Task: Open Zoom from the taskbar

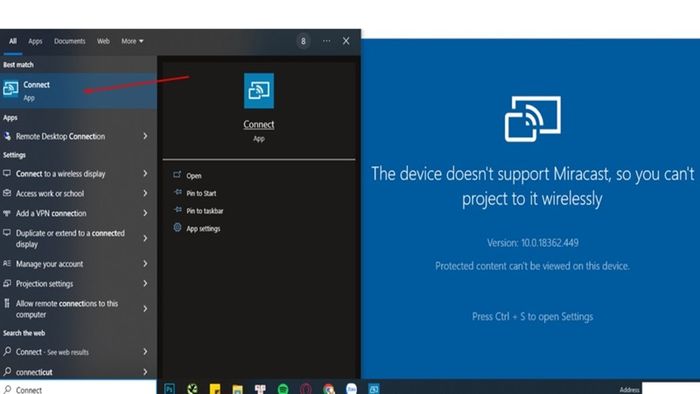Action: point(351,389)
